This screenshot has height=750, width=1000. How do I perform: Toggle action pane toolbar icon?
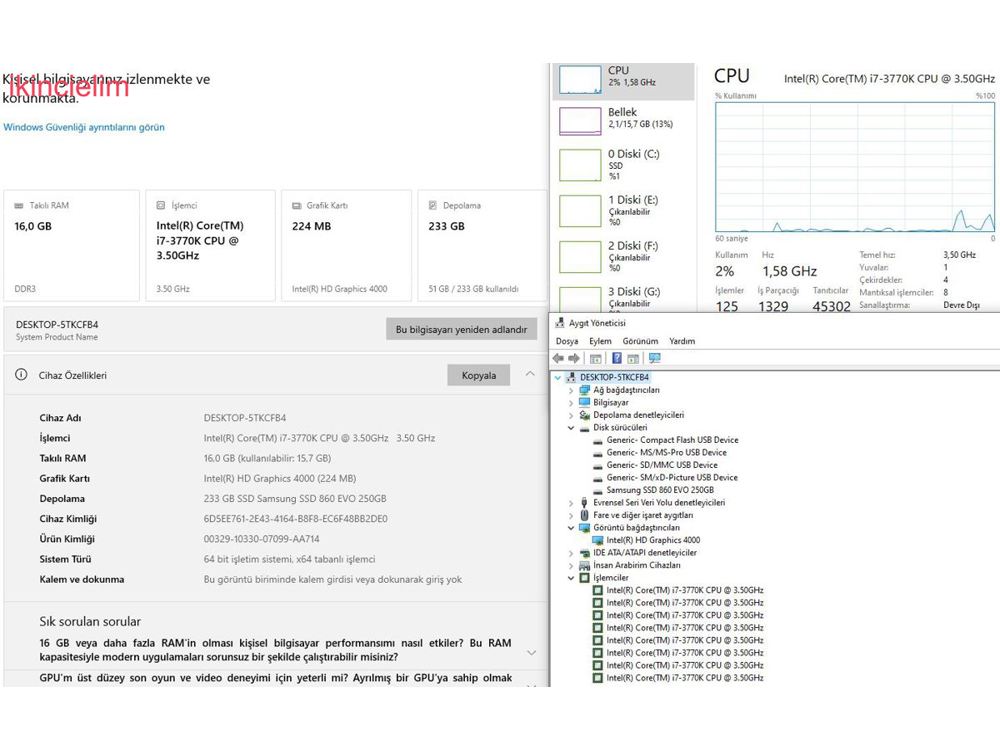coord(633,358)
